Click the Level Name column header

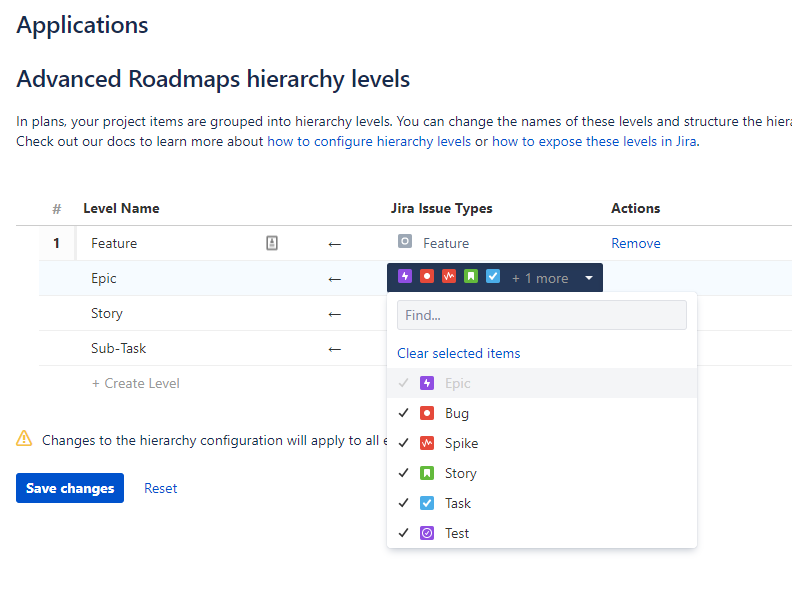point(121,208)
